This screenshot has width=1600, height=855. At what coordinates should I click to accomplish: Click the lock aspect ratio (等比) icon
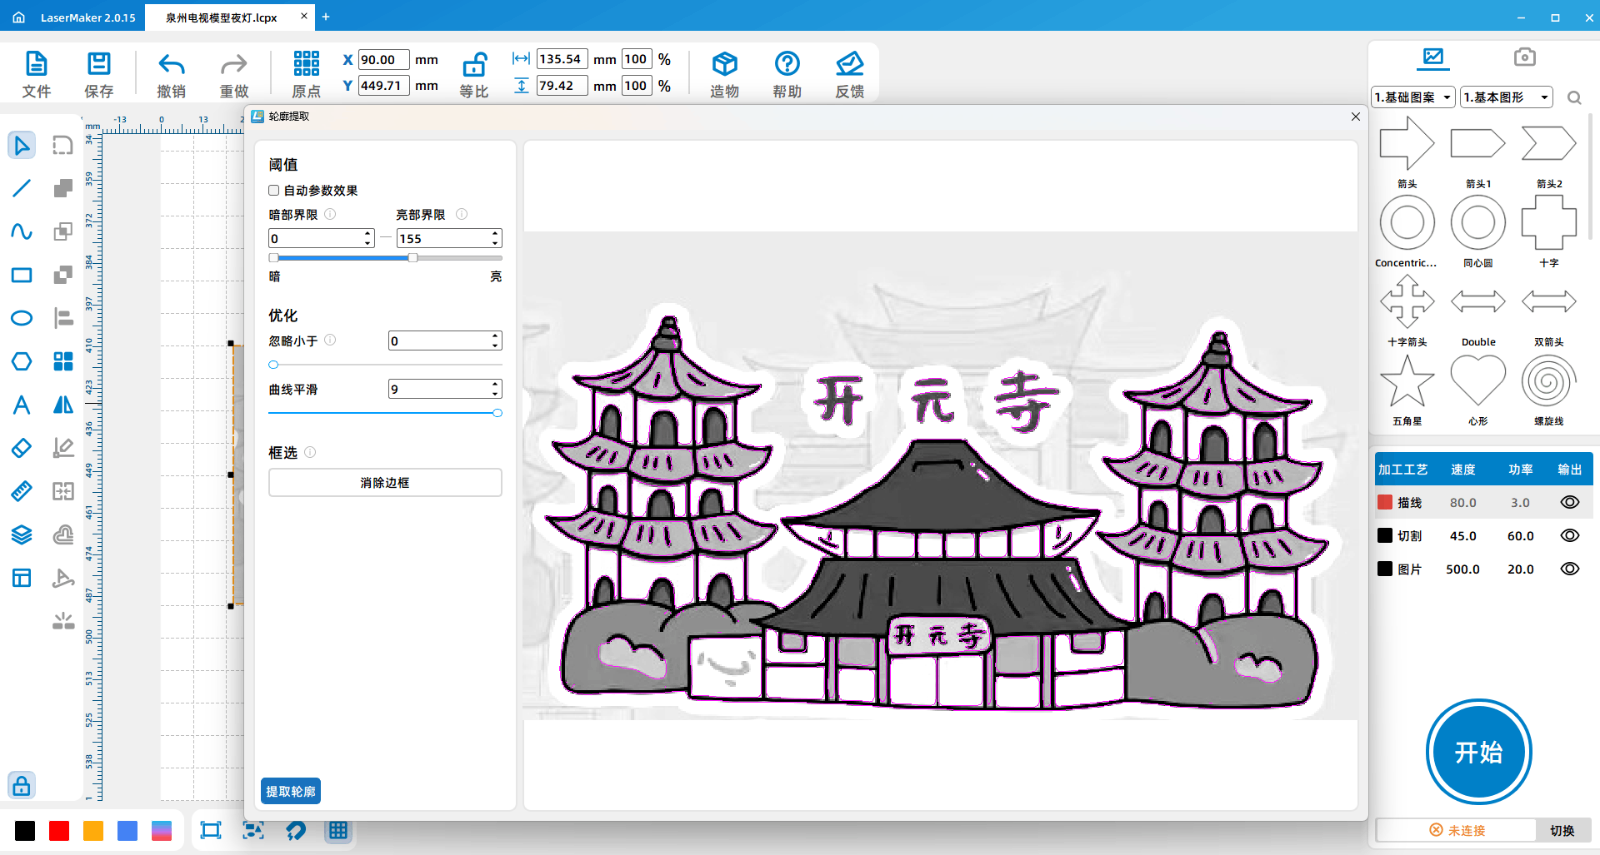474,66
